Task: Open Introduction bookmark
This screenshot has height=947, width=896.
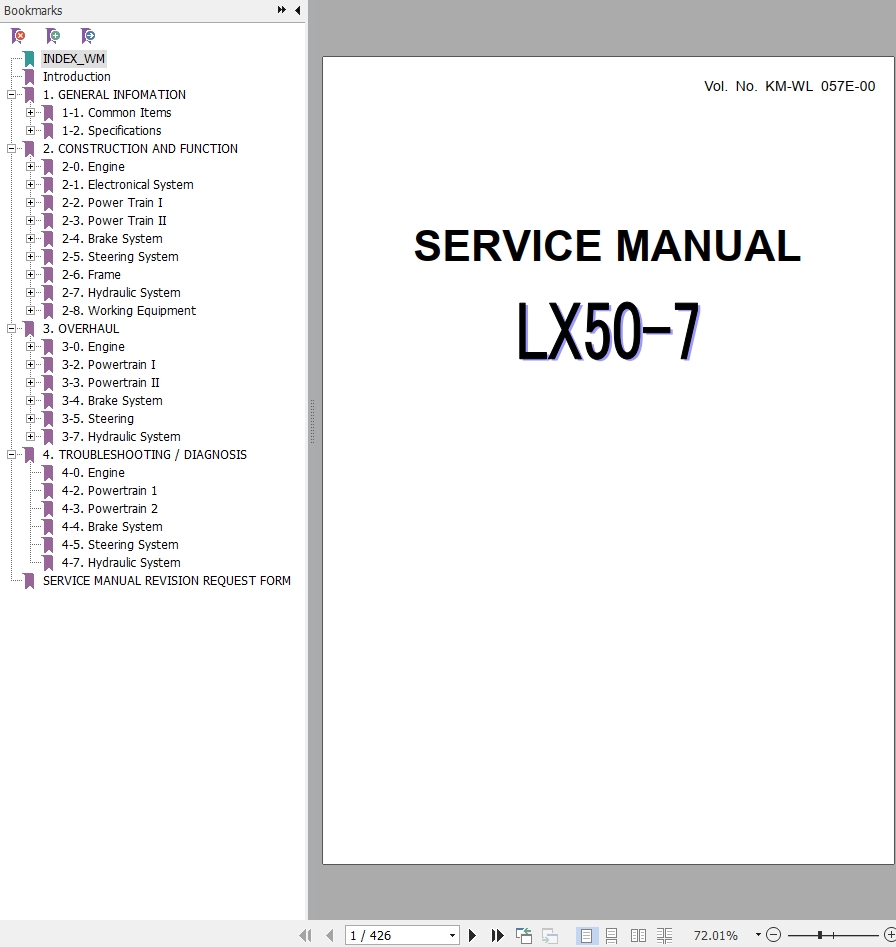Action: pyautogui.click(x=77, y=77)
